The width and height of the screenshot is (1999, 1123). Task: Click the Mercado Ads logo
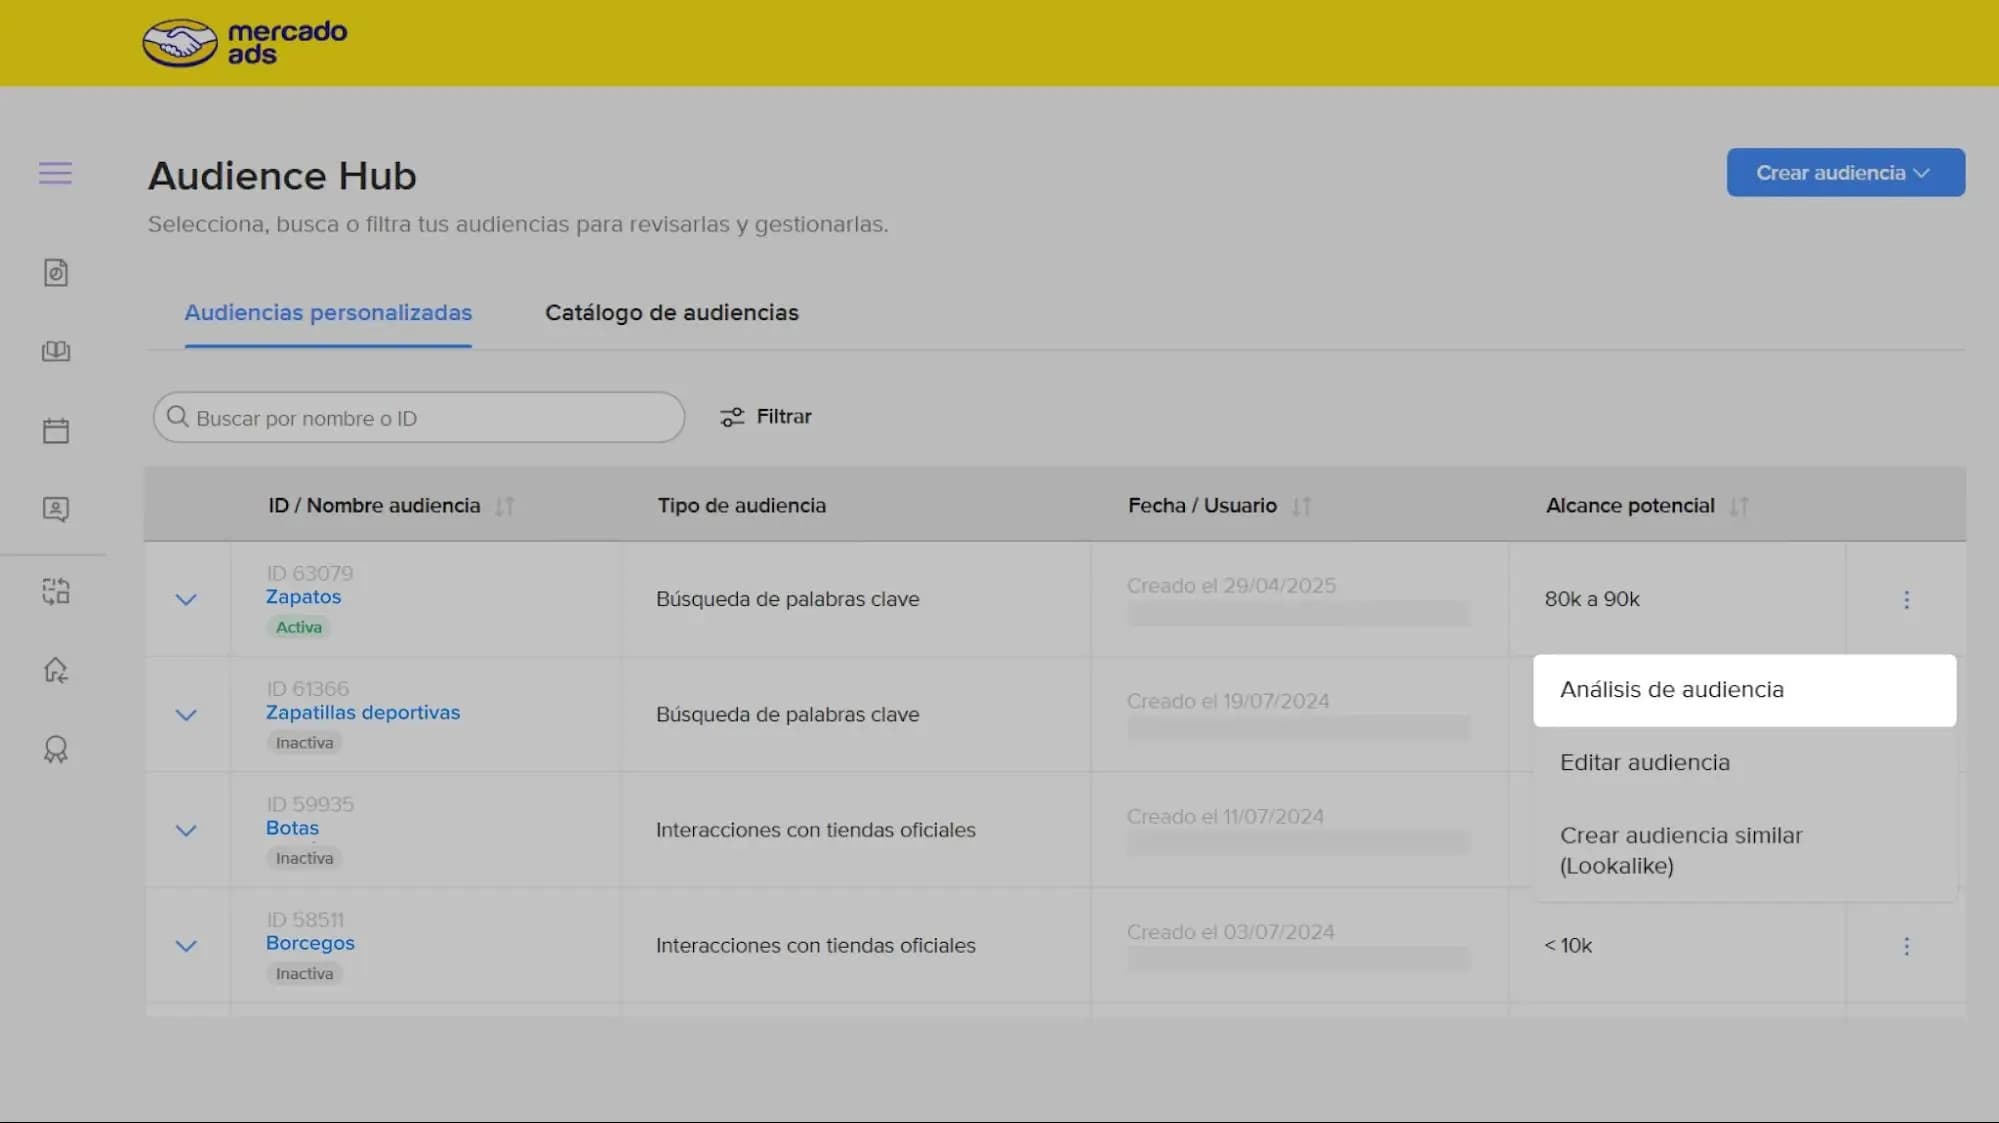[245, 43]
